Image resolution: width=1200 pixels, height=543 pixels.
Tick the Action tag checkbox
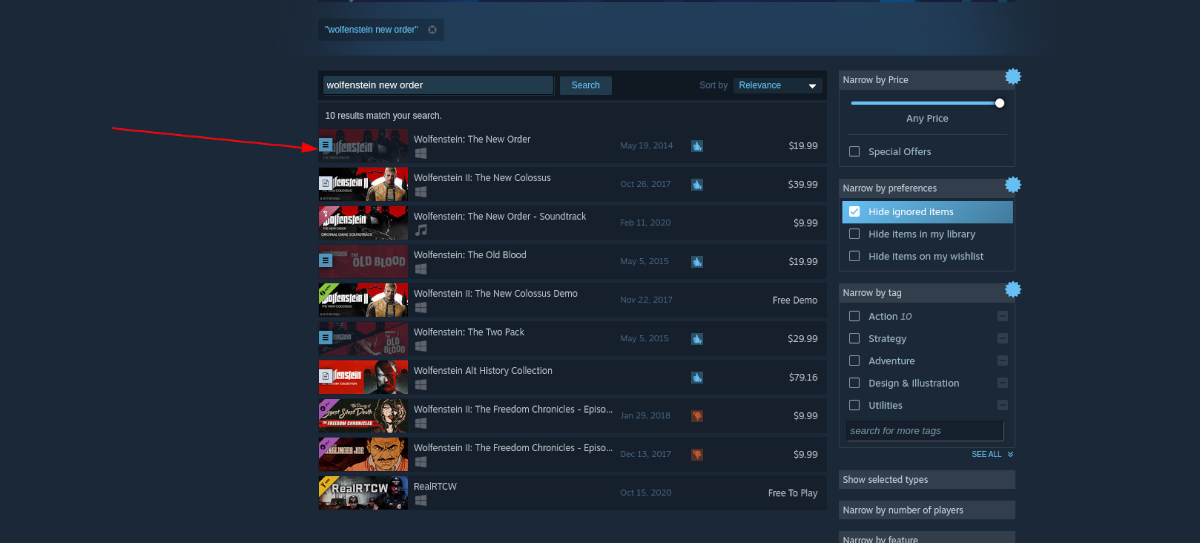click(854, 316)
